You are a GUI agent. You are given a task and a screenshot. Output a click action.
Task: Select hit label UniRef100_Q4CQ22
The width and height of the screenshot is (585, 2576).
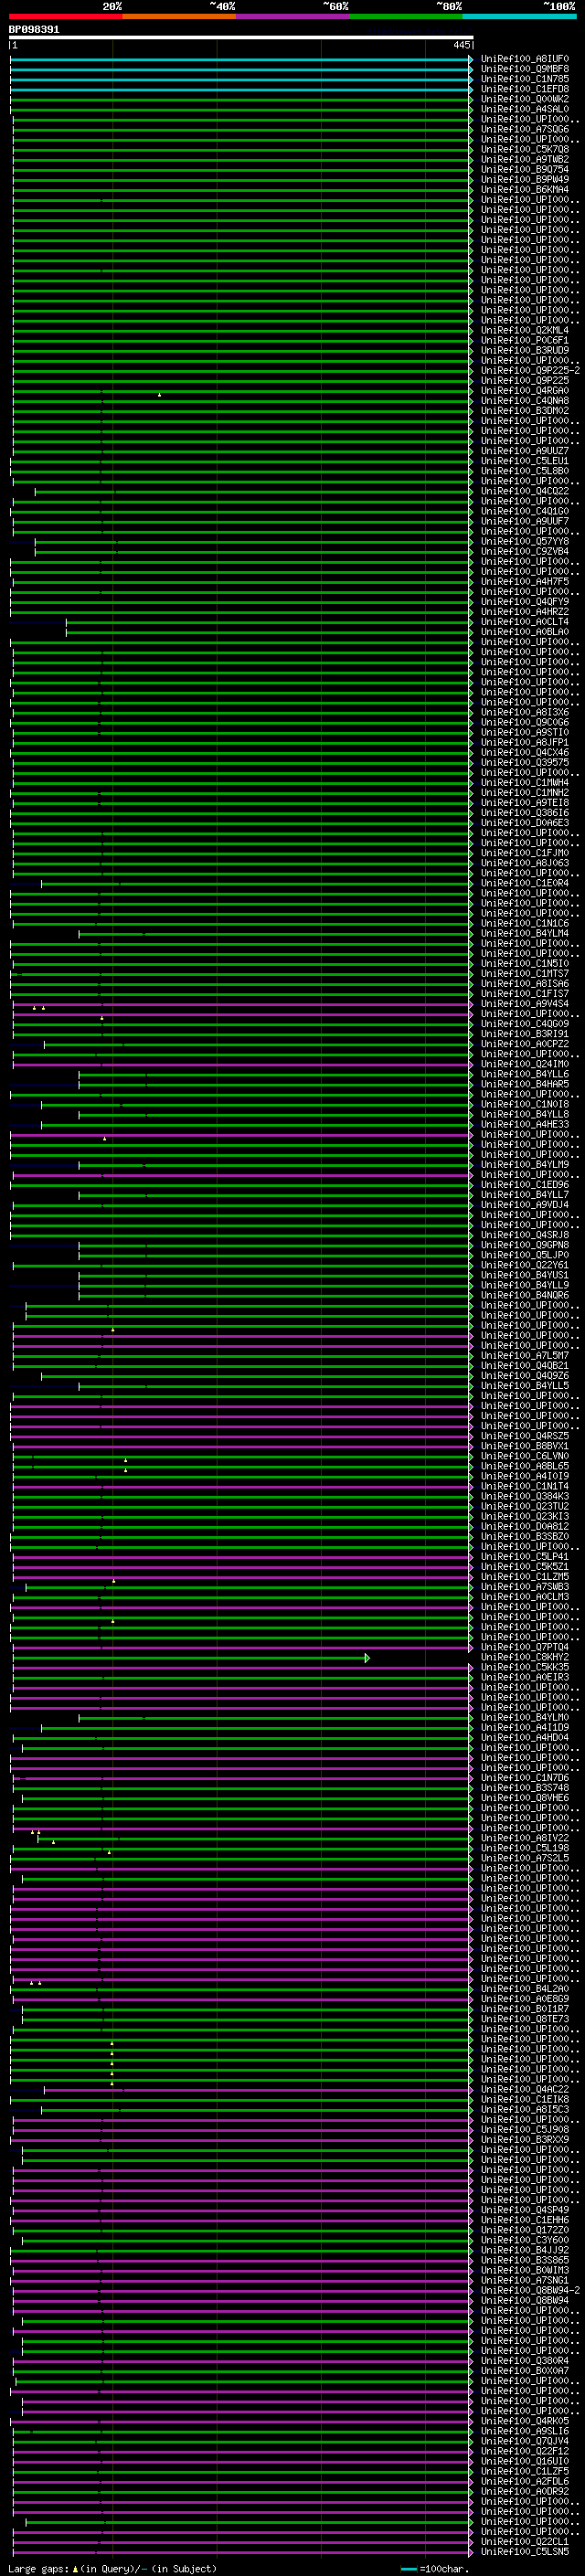pos(525,490)
